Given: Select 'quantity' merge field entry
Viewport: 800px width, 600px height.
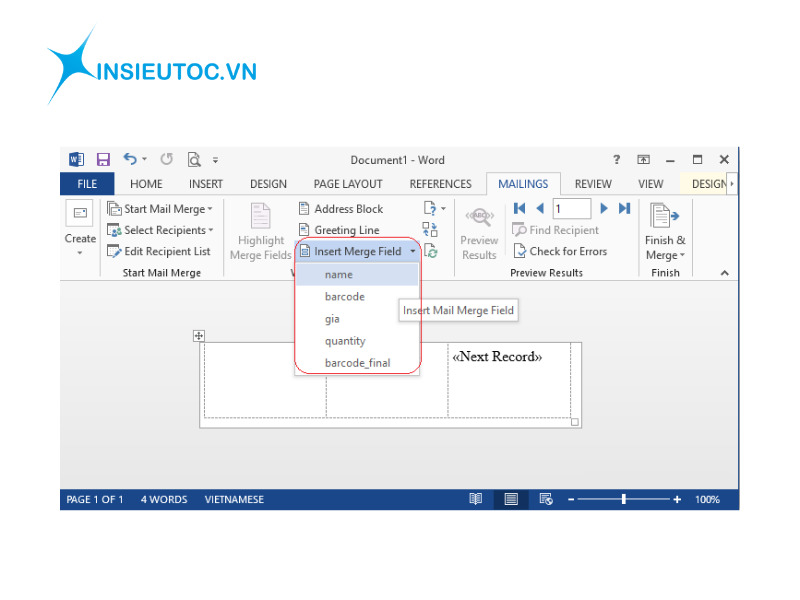Looking at the screenshot, I should [345, 341].
